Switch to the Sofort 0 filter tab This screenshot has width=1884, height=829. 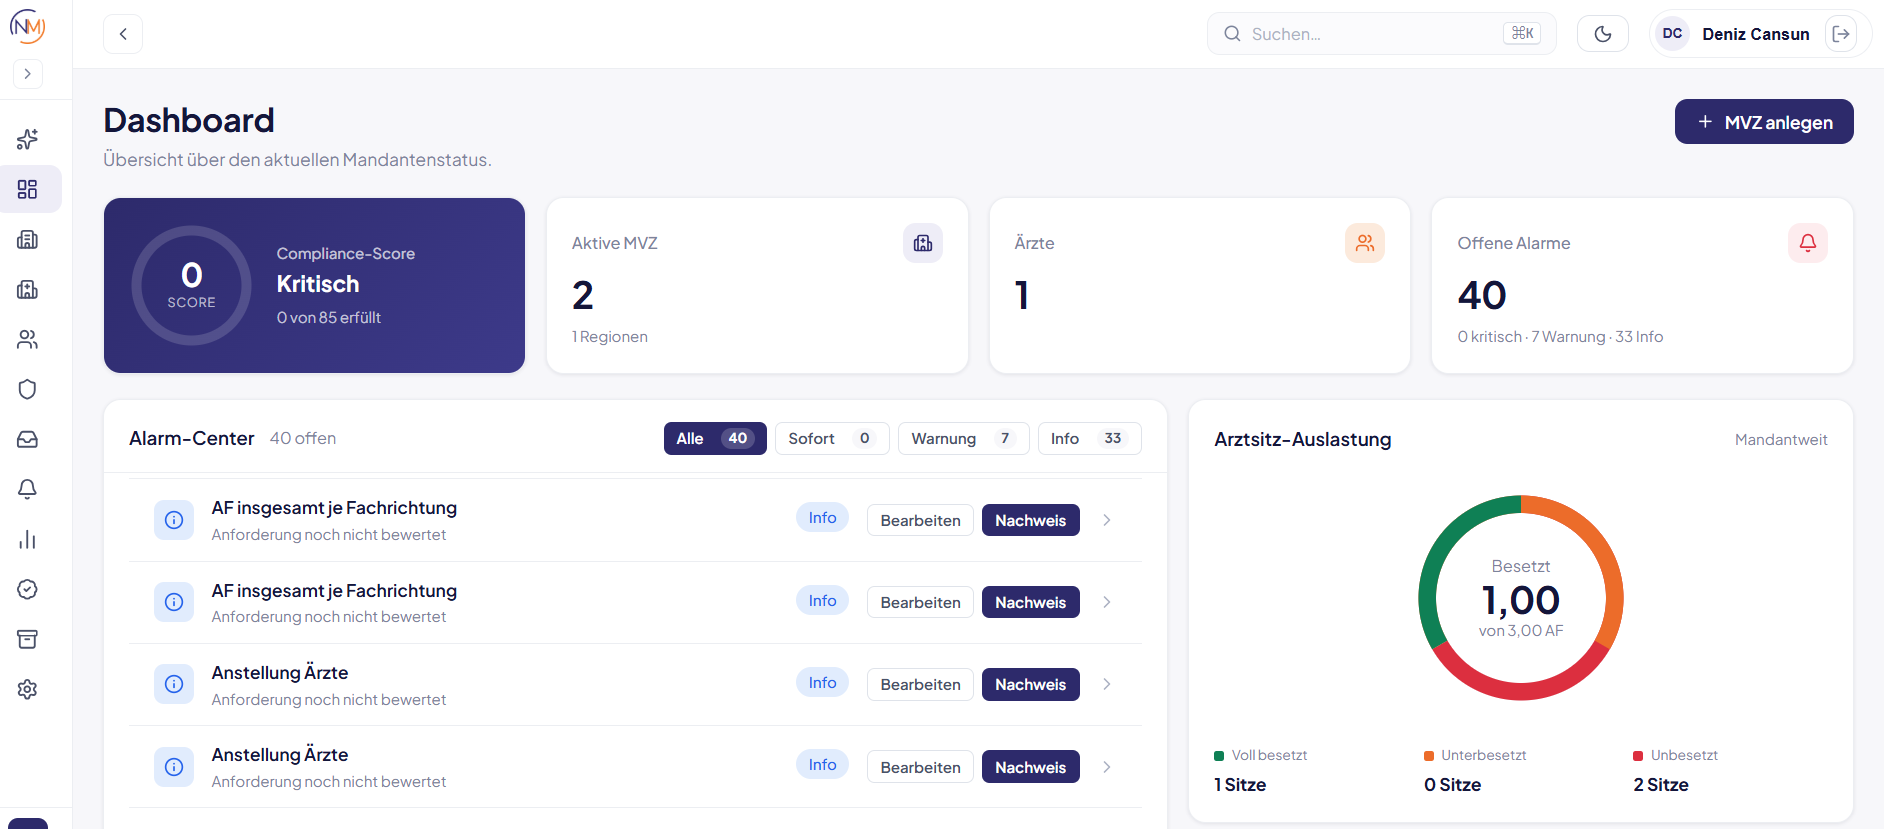pos(832,438)
